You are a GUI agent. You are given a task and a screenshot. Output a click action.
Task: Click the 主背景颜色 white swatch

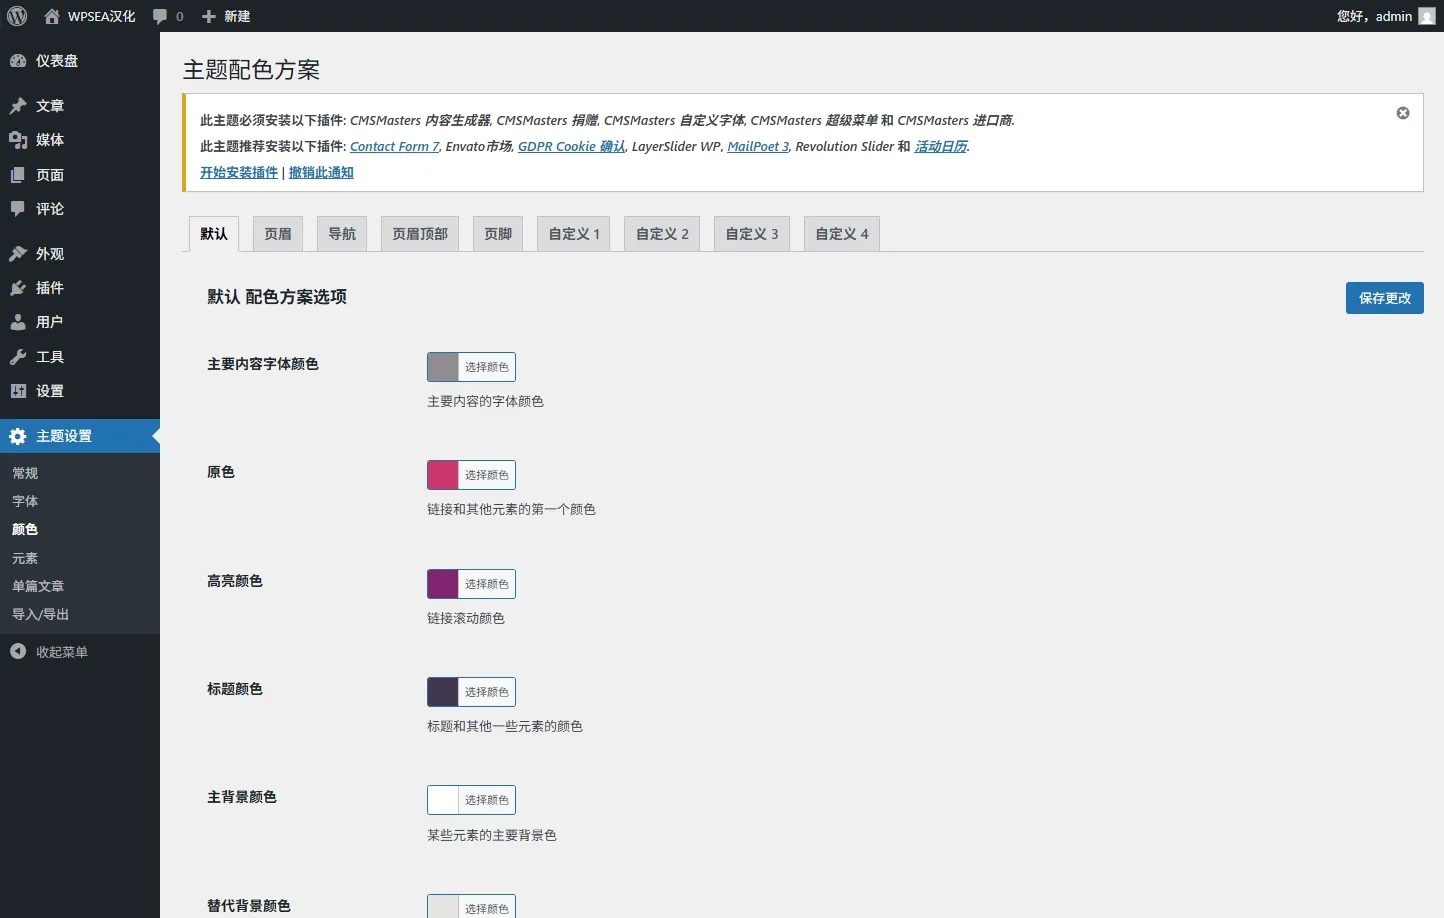tap(443, 800)
